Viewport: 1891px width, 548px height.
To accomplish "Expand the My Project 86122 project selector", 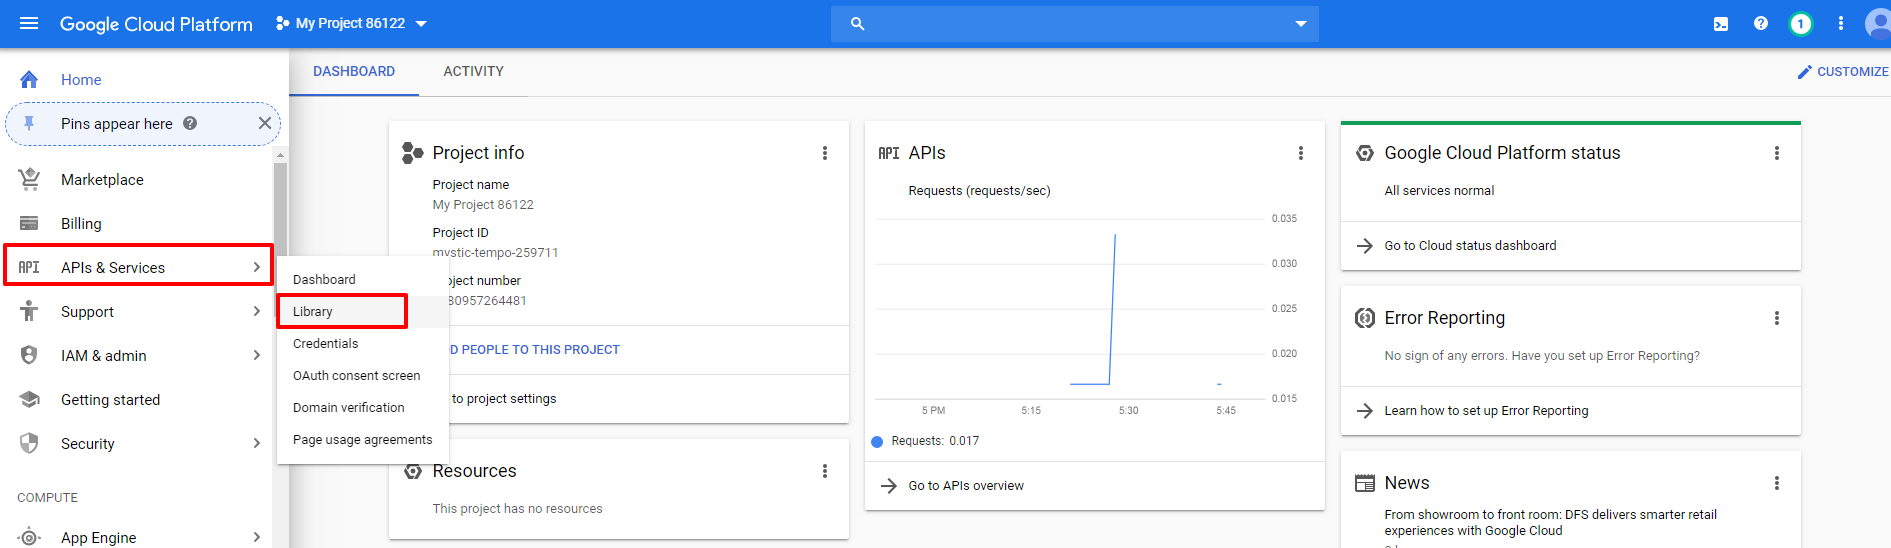I will click(351, 23).
